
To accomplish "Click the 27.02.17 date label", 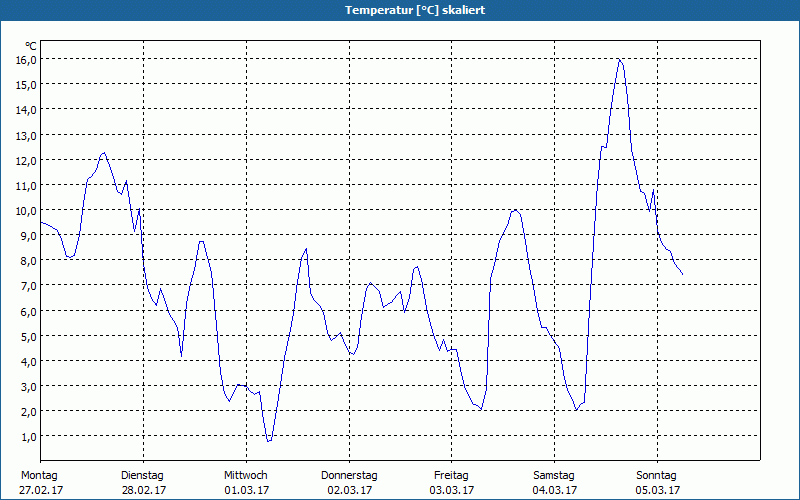I will pyautogui.click(x=41, y=490).
